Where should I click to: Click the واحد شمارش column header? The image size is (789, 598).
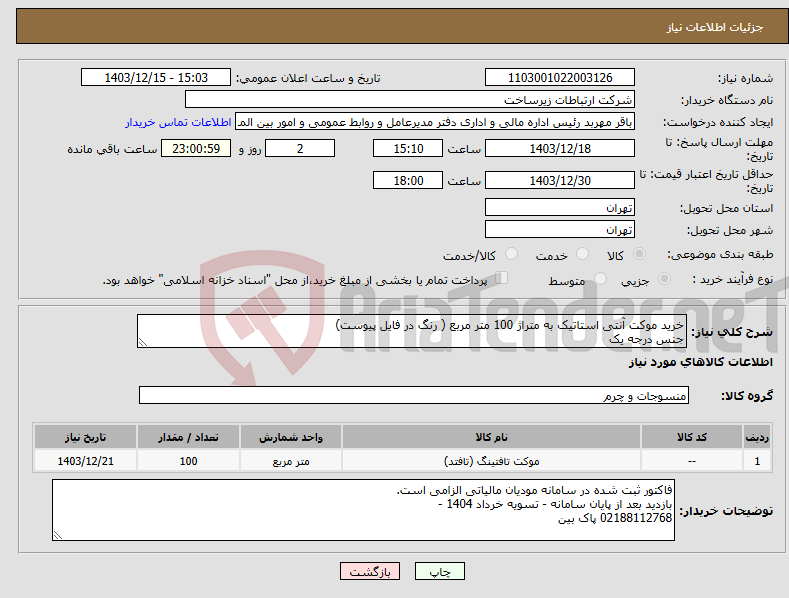[x=291, y=437]
